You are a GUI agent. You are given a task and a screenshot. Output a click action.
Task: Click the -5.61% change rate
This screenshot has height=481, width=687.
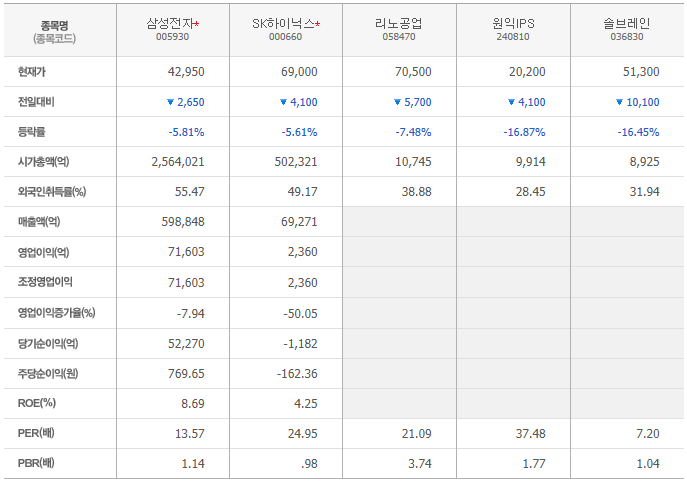pos(300,132)
